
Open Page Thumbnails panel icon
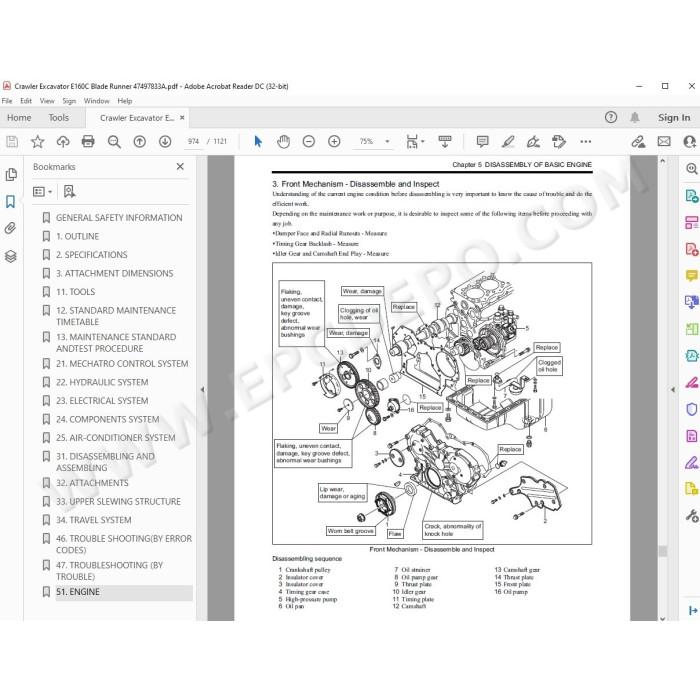pos(11,175)
